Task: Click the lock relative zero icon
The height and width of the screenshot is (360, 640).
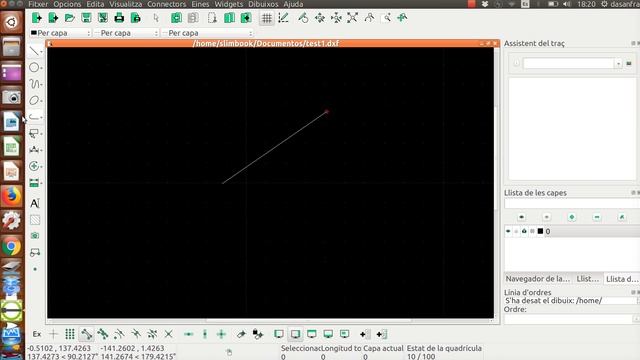Action: [x=258, y=334]
